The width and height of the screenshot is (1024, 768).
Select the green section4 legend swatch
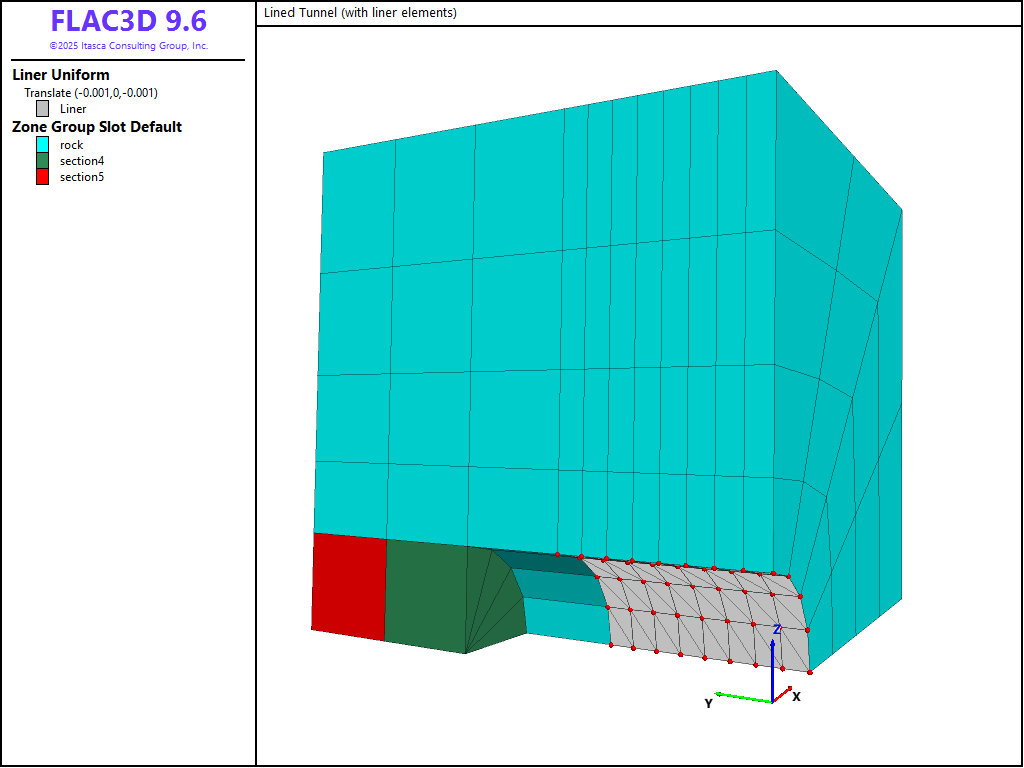[42, 161]
